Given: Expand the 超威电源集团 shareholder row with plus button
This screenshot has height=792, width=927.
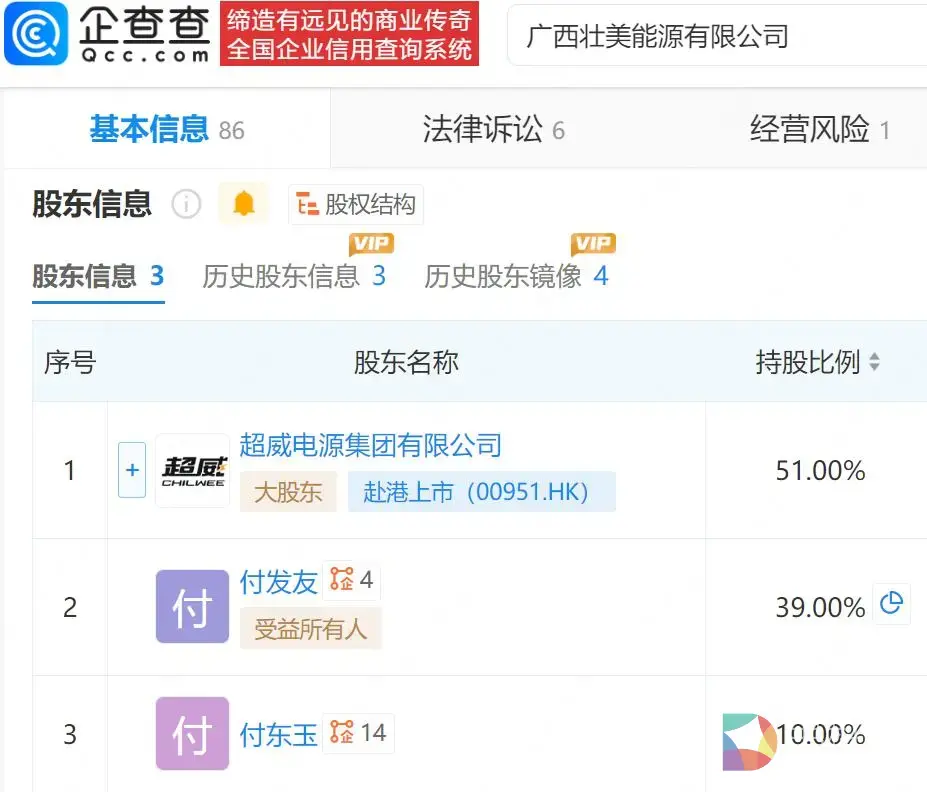Looking at the screenshot, I should tap(132, 470).
